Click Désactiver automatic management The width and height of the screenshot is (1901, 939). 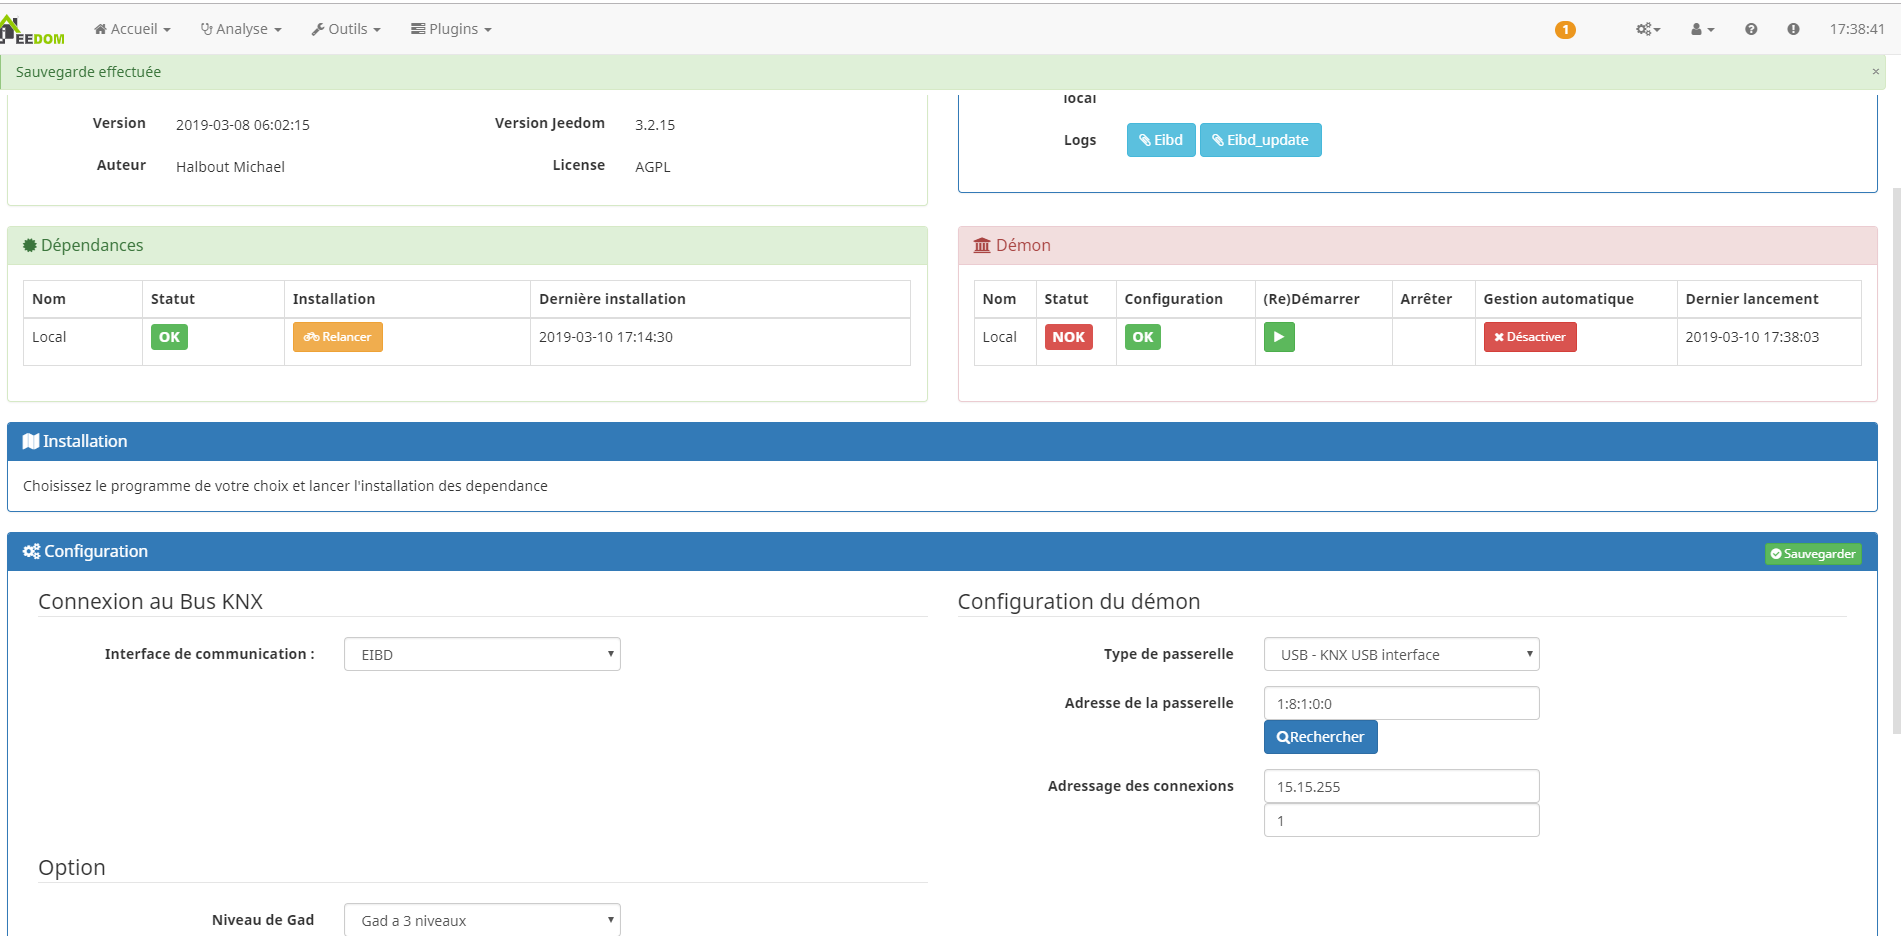(1530, 337)
